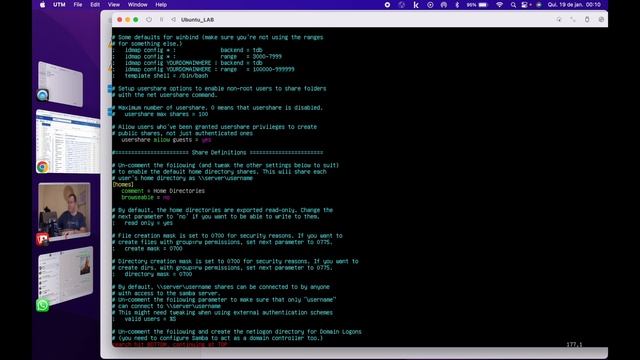
Task: Click the battery indicator in menu bar
Action: point(477,5)
